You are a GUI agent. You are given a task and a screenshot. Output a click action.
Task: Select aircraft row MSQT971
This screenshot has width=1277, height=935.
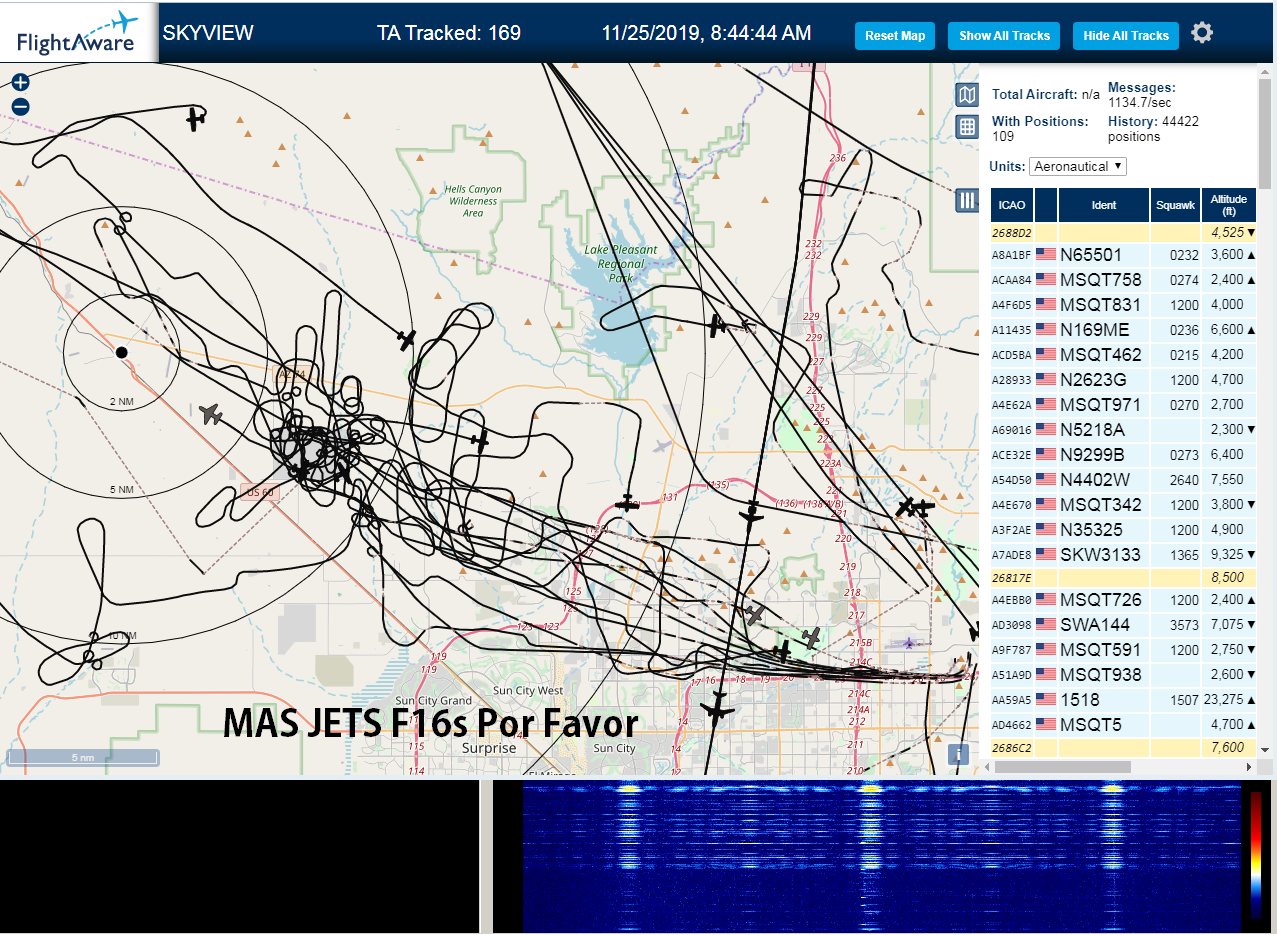[x=1123, y=404]
